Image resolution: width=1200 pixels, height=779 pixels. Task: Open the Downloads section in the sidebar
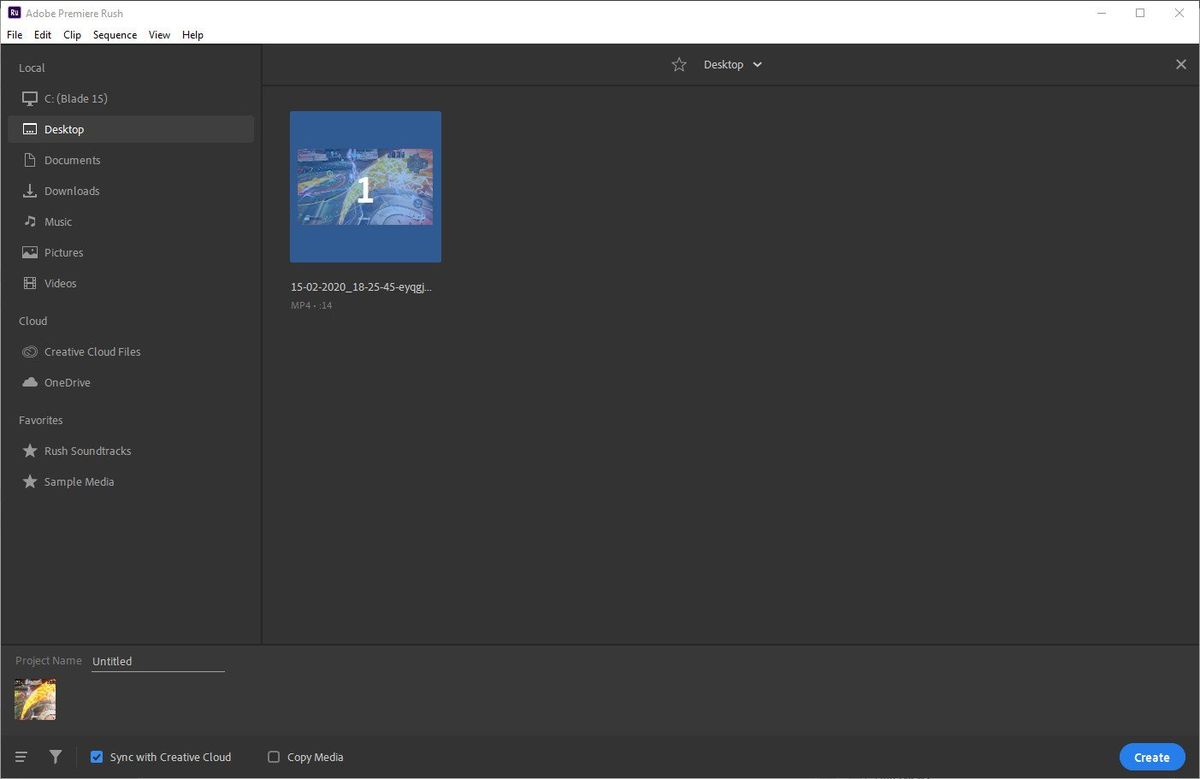pyautogui.click(x=73, y=190)
